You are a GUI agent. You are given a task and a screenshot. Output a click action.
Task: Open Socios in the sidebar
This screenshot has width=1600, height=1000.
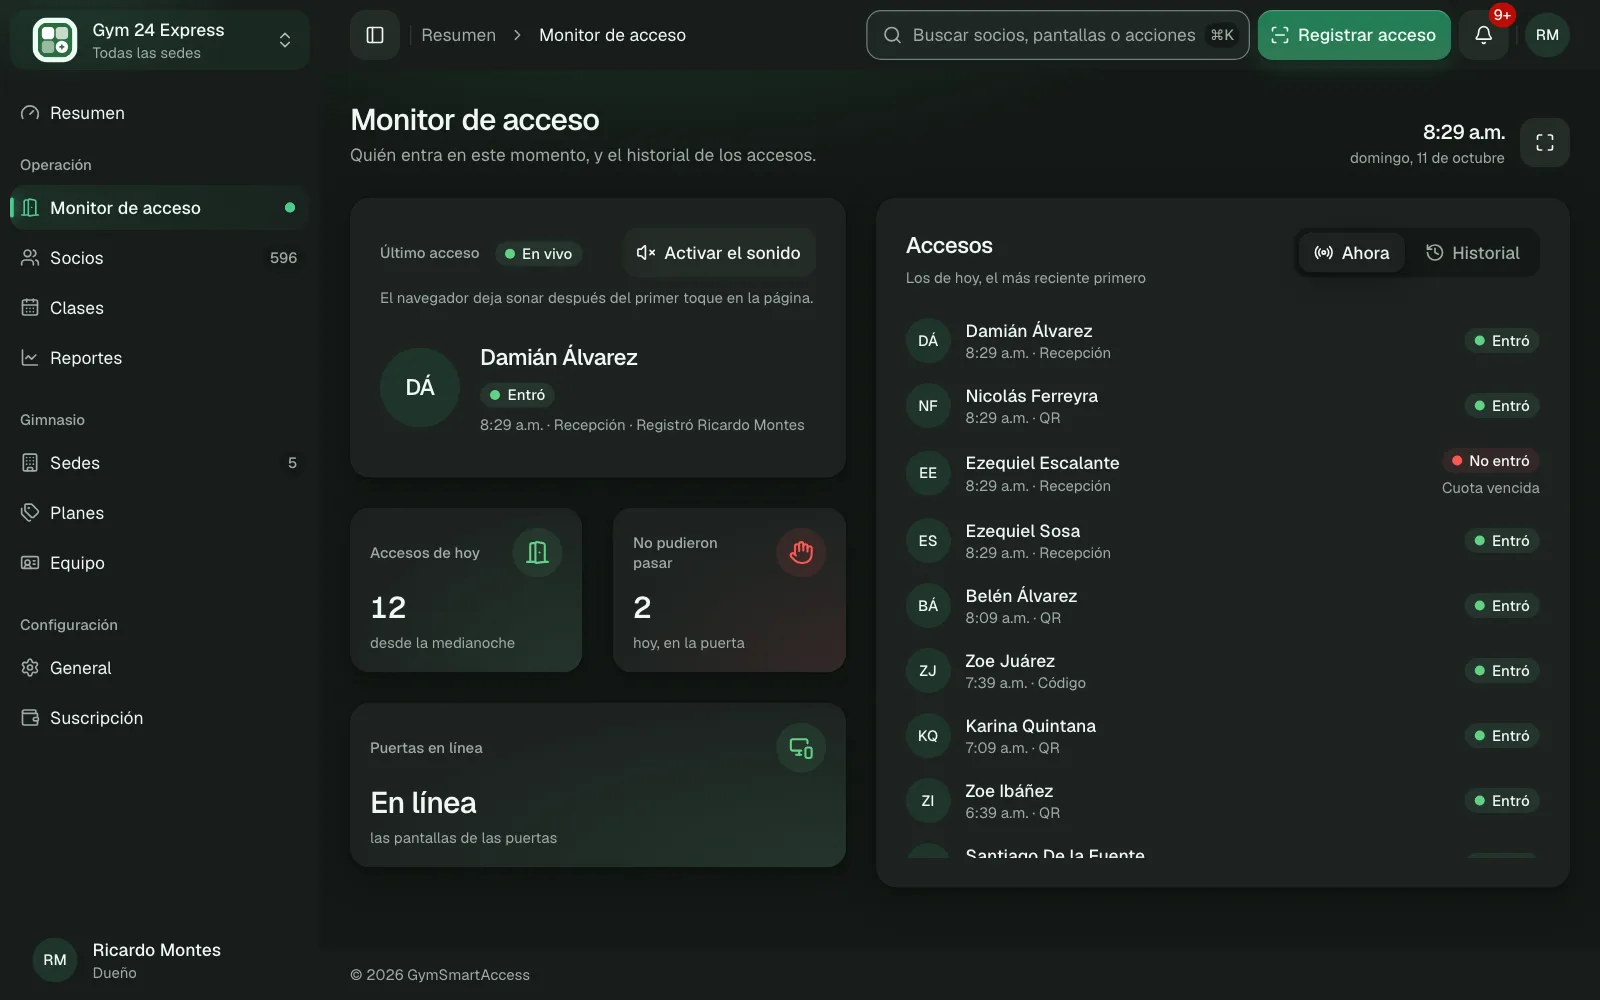pos(160,258)
